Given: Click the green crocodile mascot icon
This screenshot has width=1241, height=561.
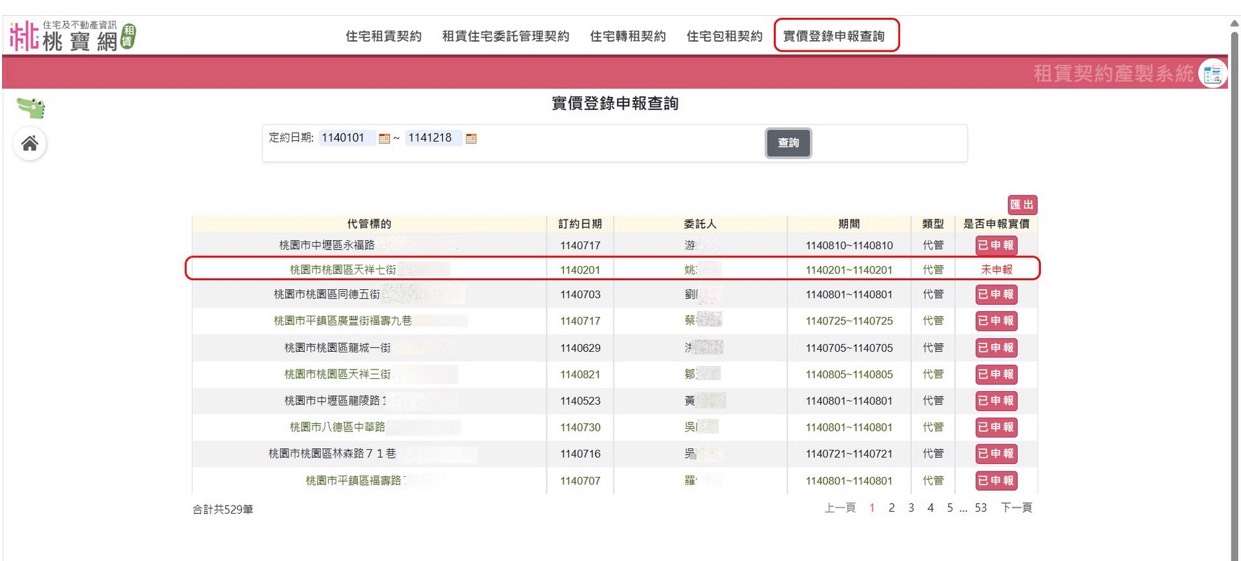Looking at the screenshot, I should pos(31,107).
